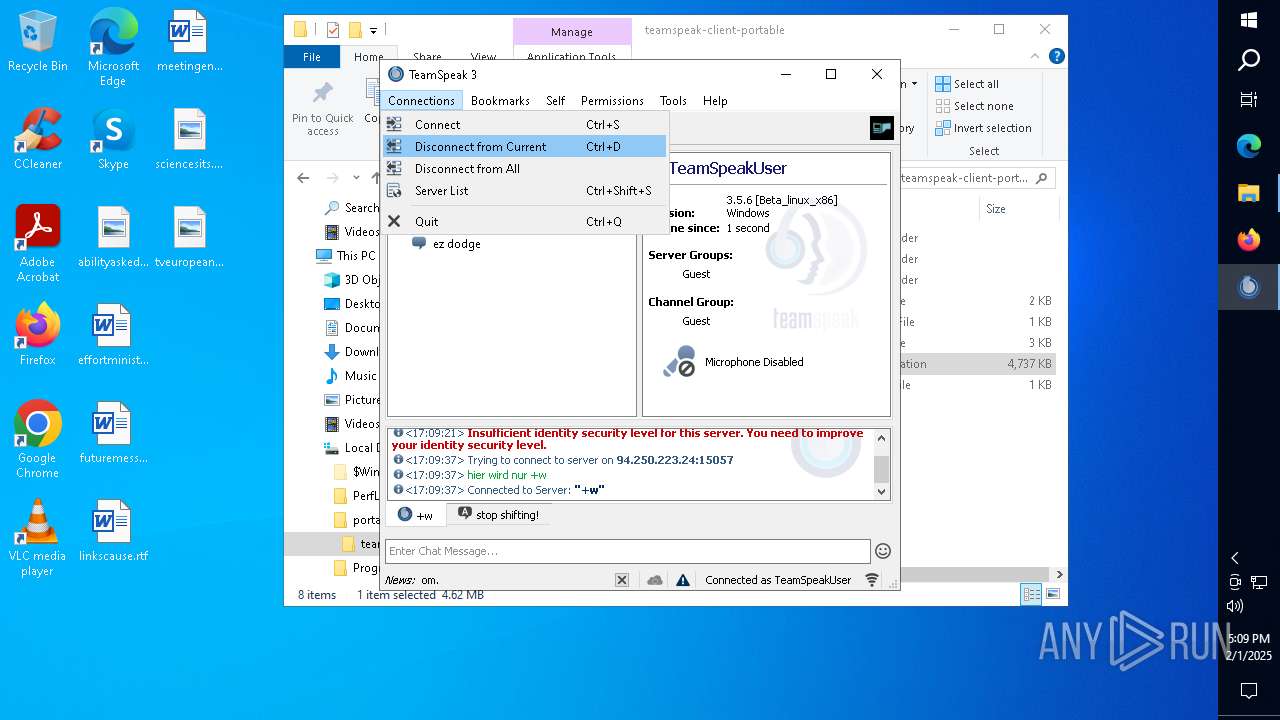
Task: Go back in Explorer navigation
Action: pos(304,178)
